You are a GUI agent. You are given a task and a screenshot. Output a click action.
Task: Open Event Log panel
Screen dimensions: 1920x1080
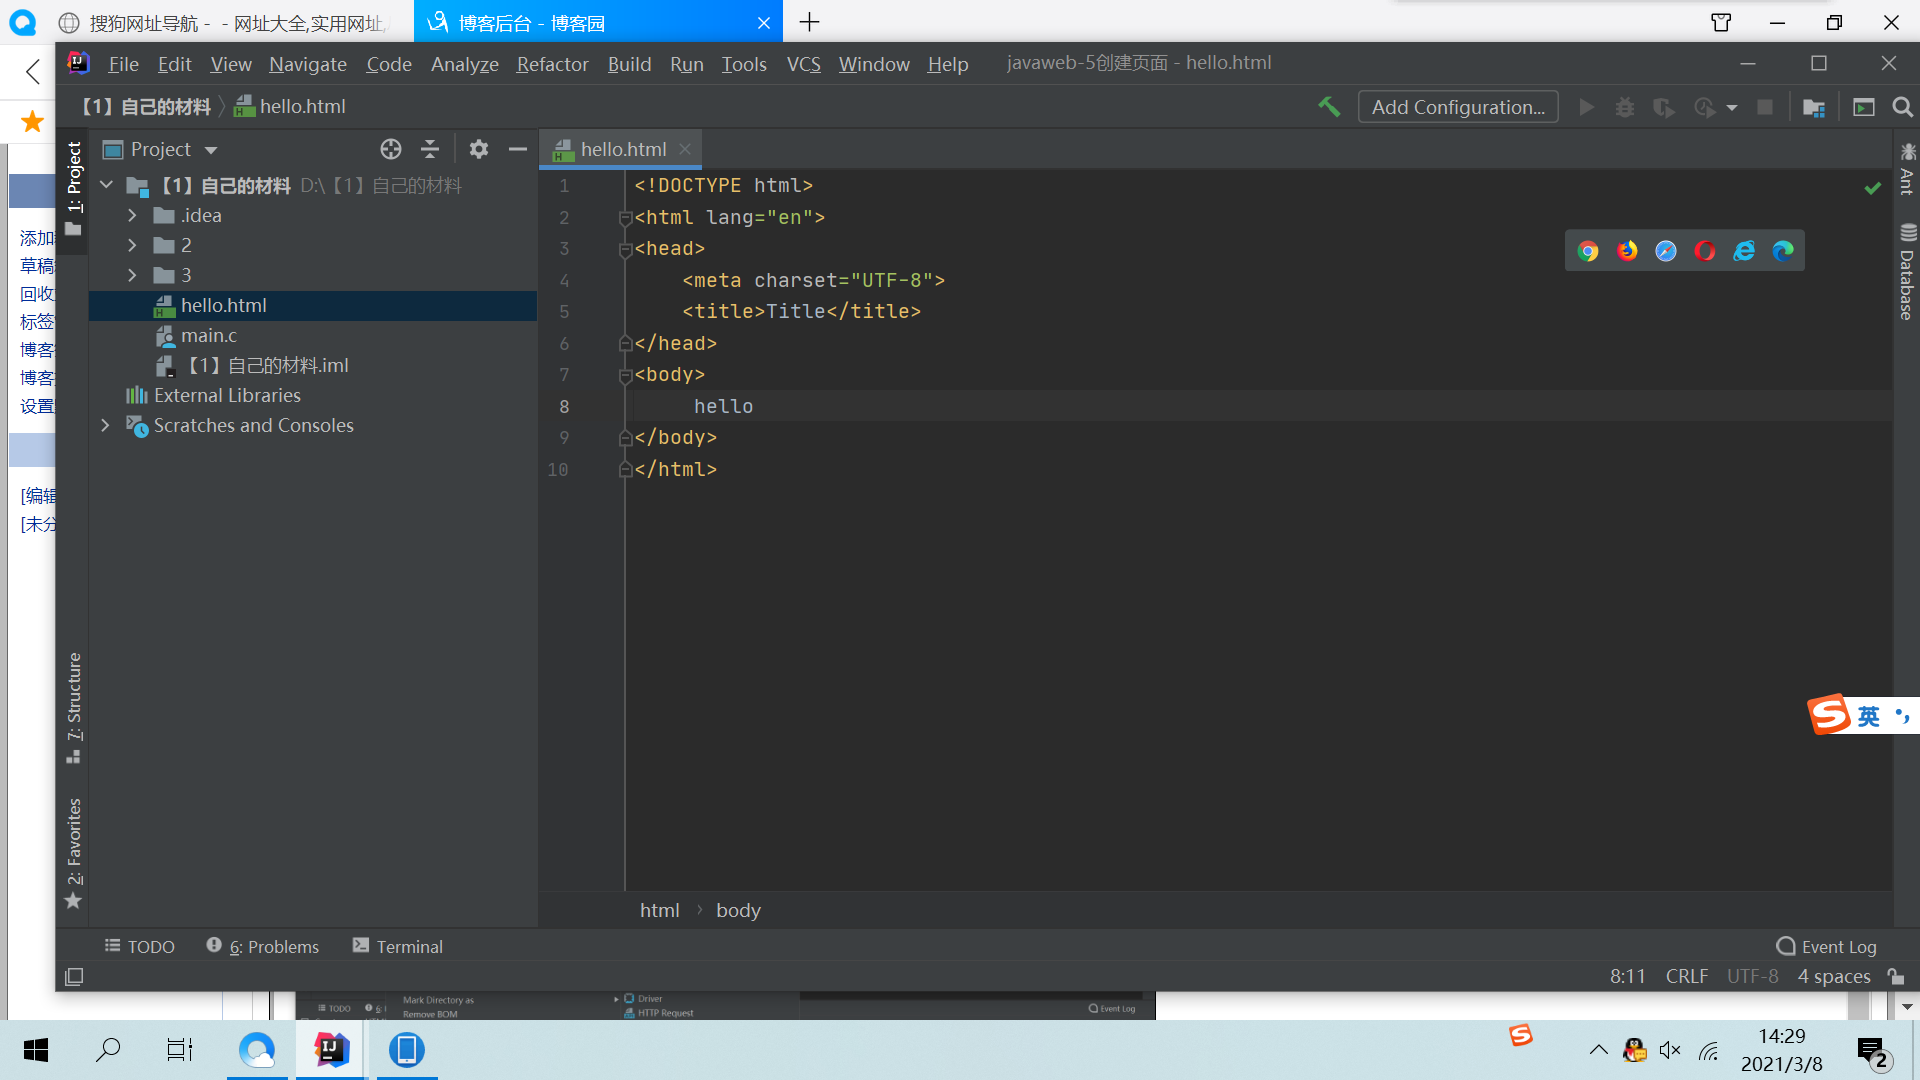coord(1827,946)
